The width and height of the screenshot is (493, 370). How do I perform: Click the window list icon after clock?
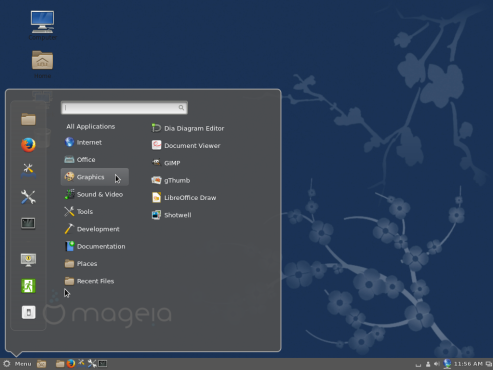tap(489, 364)
